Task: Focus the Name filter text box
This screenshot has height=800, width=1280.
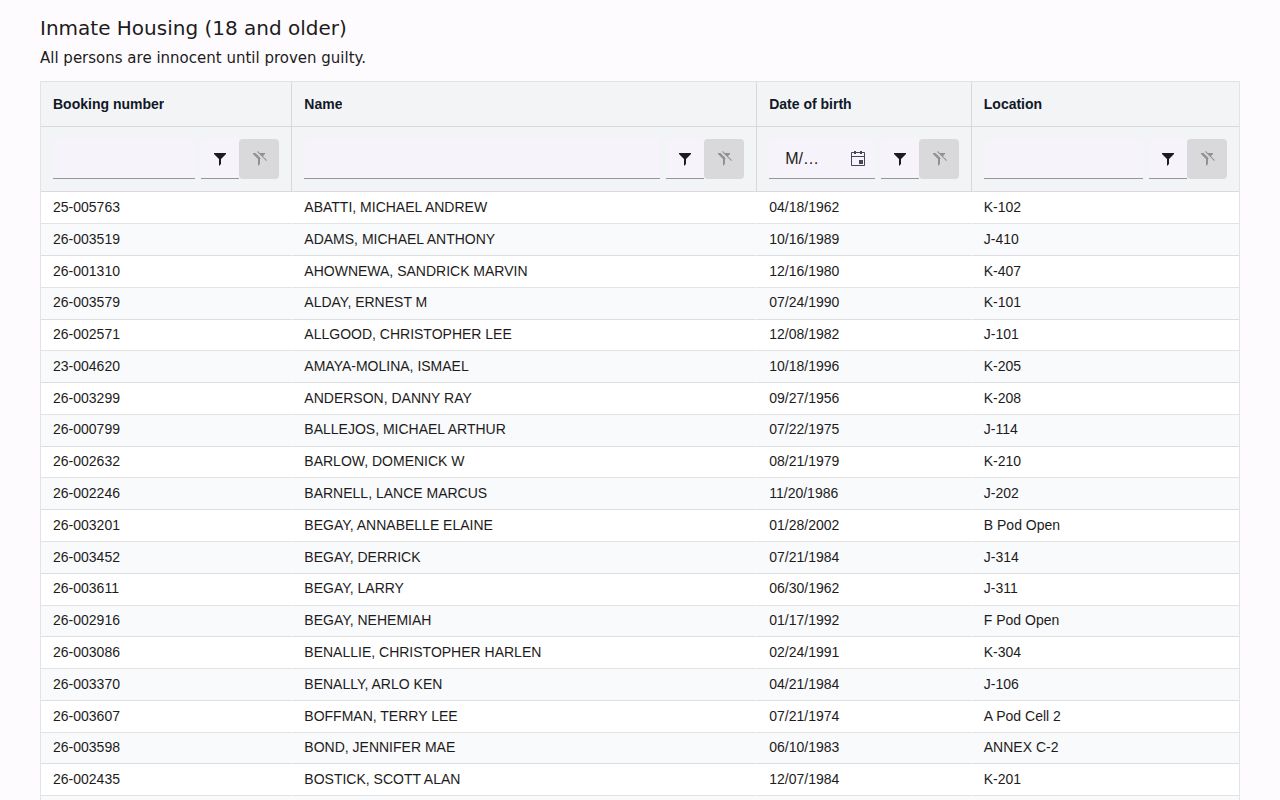Action: click(x=482, y=159)
